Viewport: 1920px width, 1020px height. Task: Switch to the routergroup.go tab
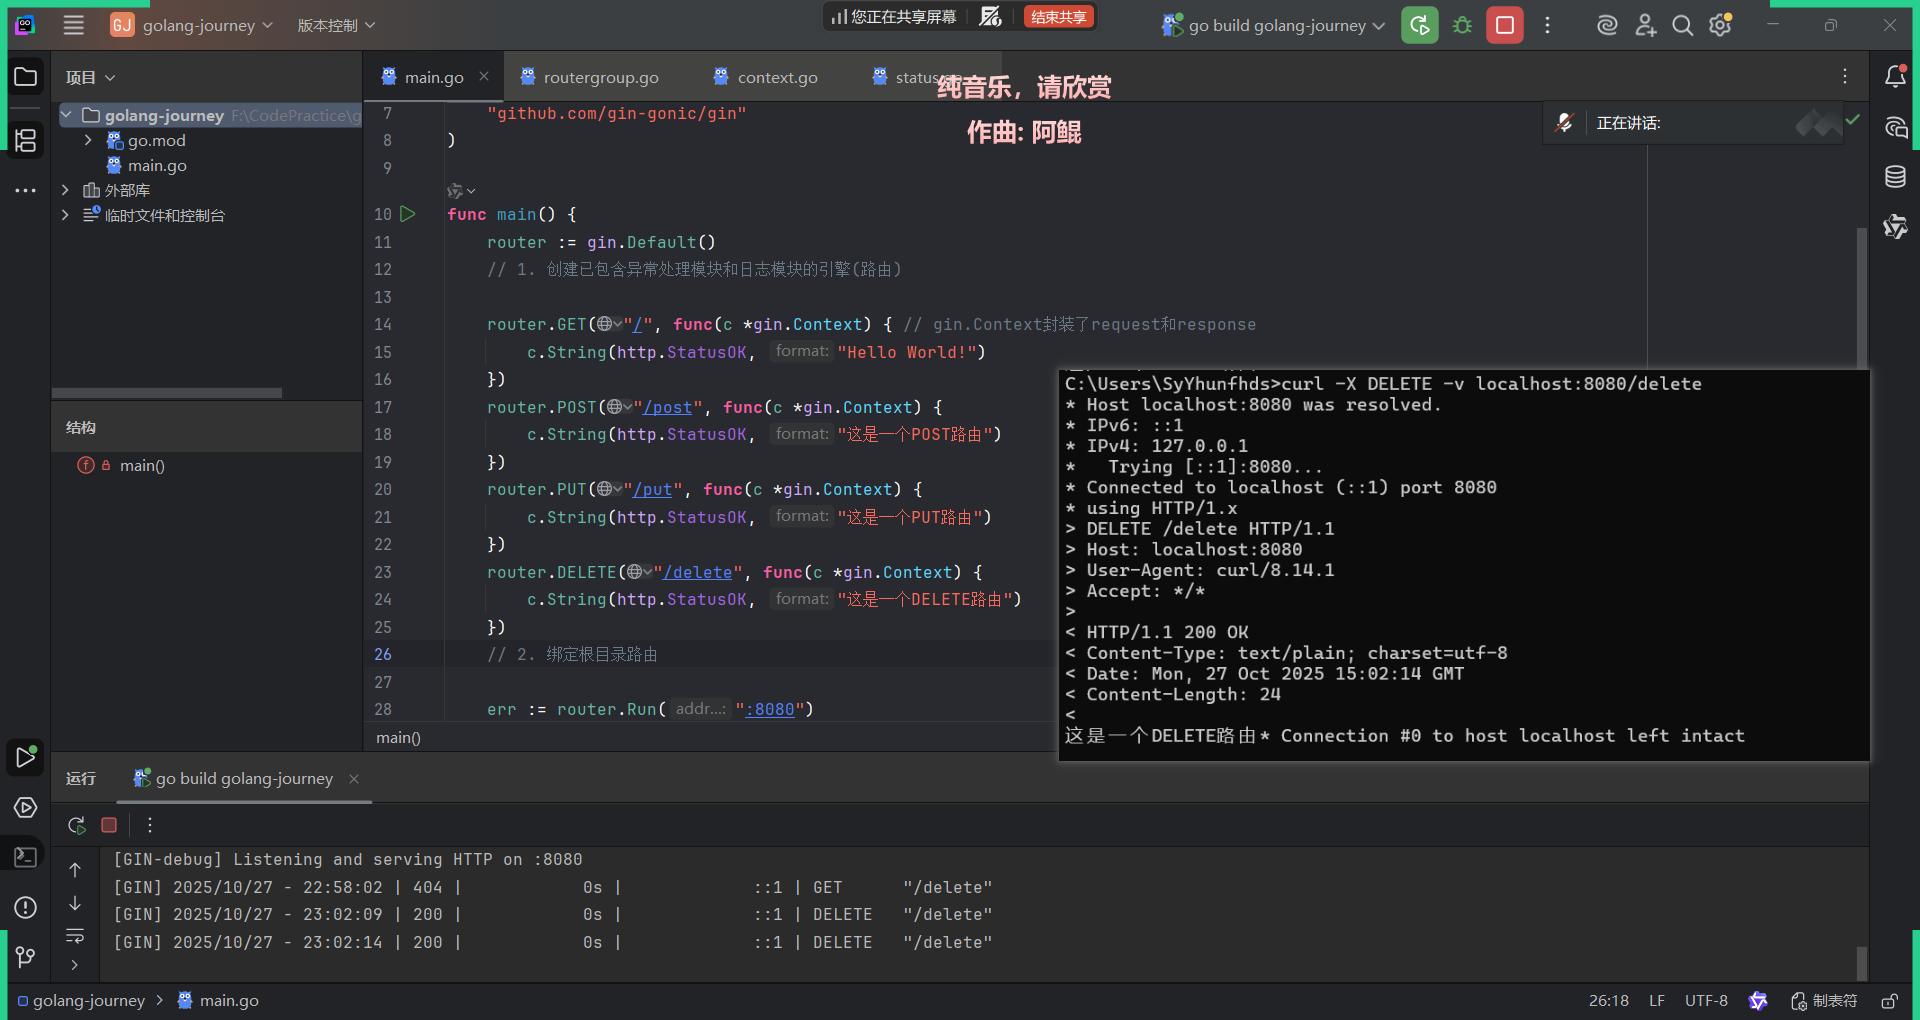tap(600, 77)
